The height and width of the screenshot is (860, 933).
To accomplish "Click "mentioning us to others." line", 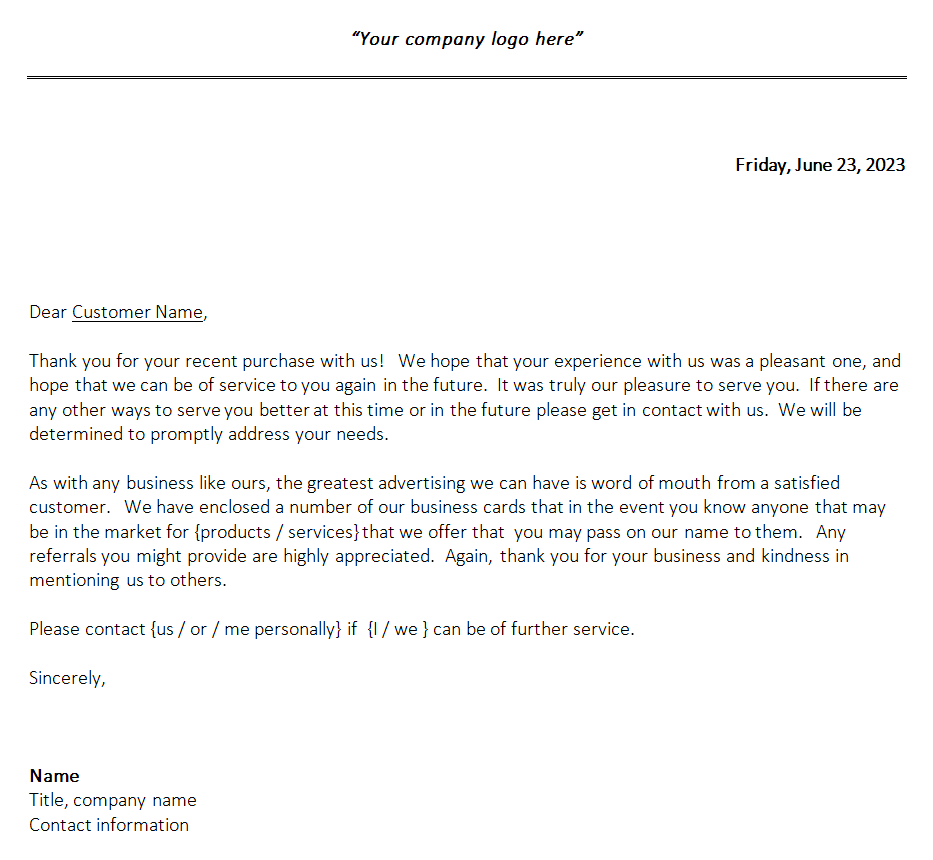I will pos(128,580).
